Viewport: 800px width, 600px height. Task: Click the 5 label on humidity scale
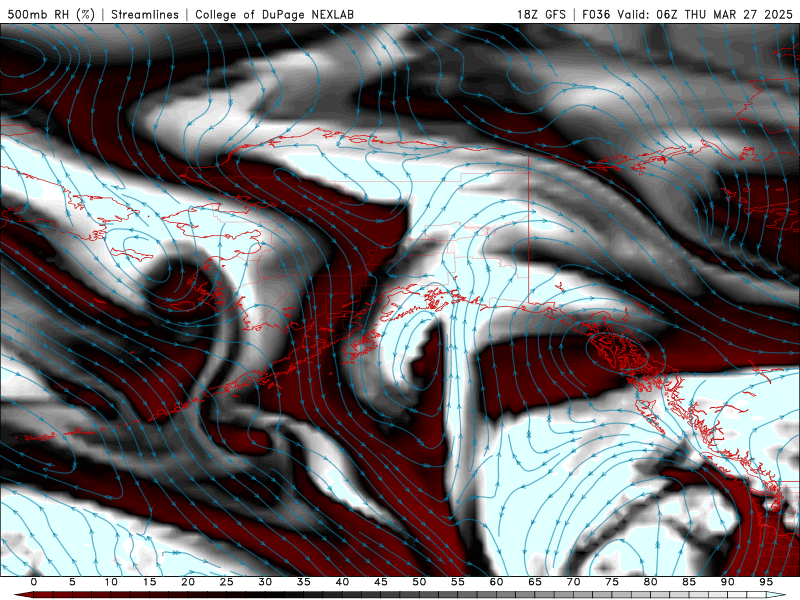(x=72, y=582)
